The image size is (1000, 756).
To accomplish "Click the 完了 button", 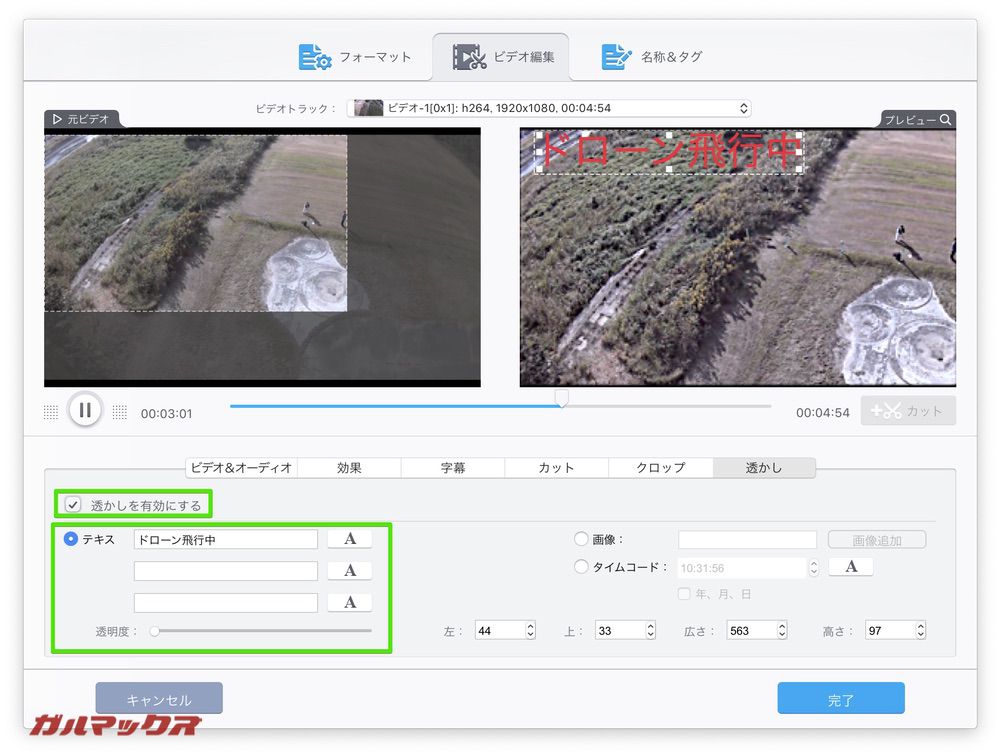I will tap(841, 698).
